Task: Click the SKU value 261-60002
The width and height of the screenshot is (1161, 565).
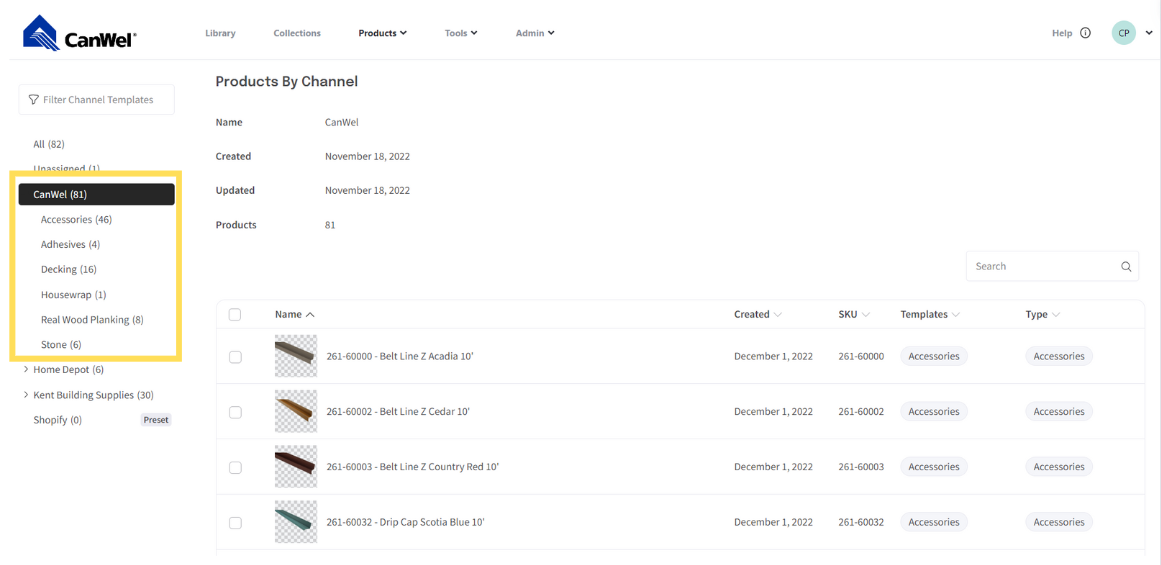Action: pyautogui.click(x=861, y=412)
